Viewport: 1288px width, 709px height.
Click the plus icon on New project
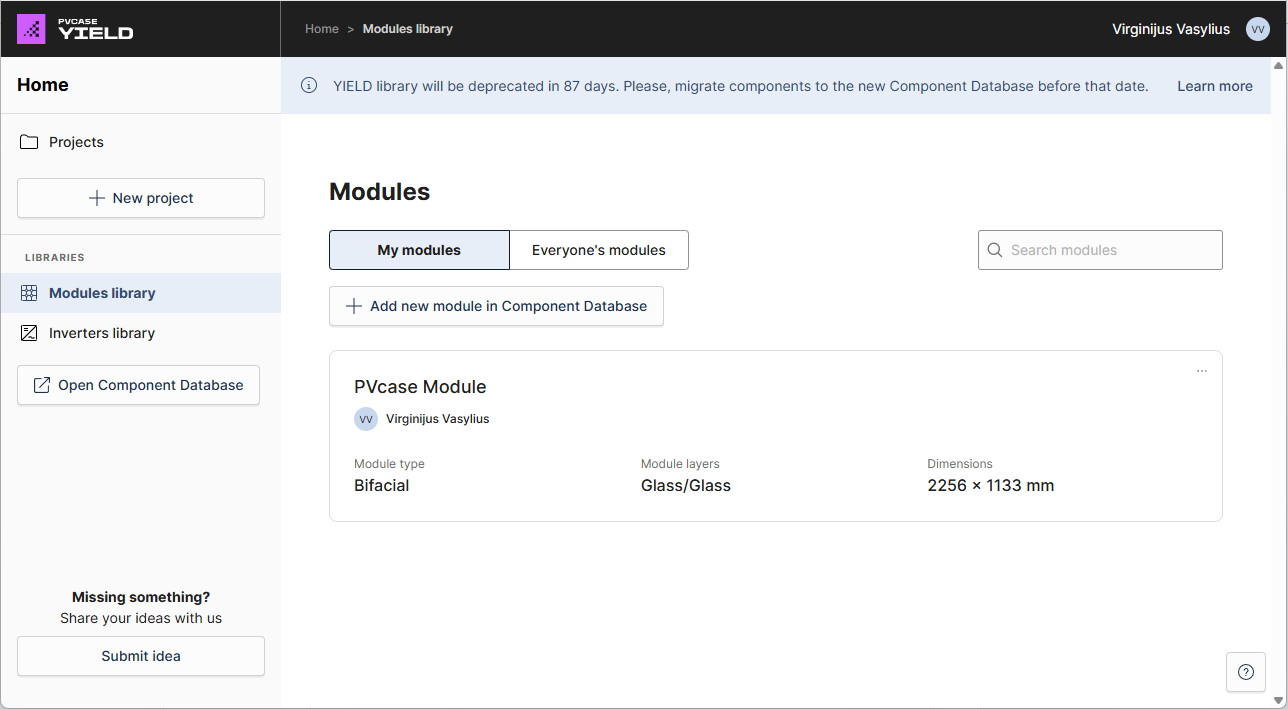(x=97, y=198)
